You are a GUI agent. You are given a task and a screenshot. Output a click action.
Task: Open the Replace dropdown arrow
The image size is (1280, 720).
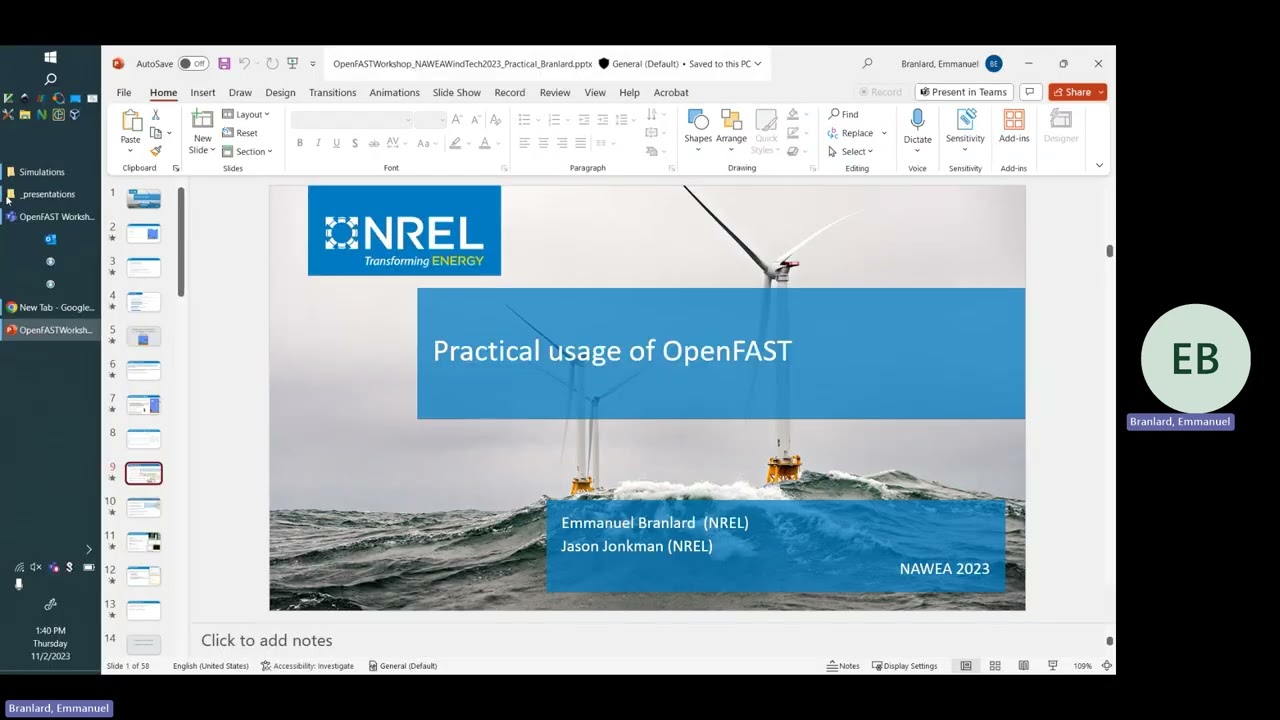(884, 133)
